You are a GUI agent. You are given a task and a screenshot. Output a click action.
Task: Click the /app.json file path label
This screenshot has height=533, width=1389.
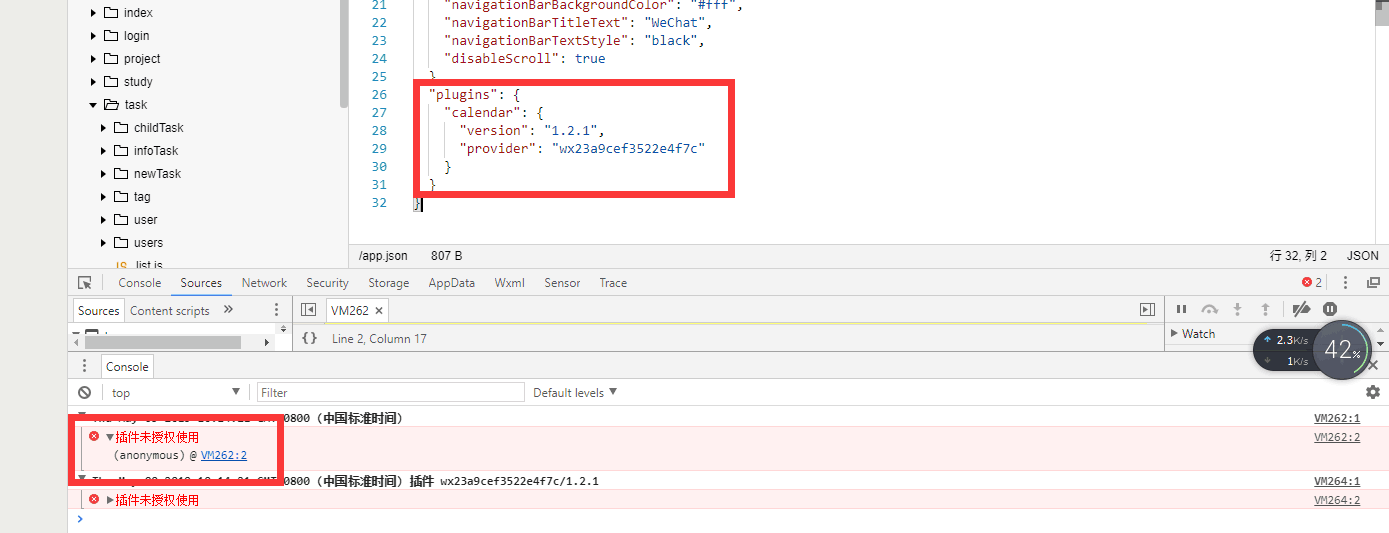point(383,256)
